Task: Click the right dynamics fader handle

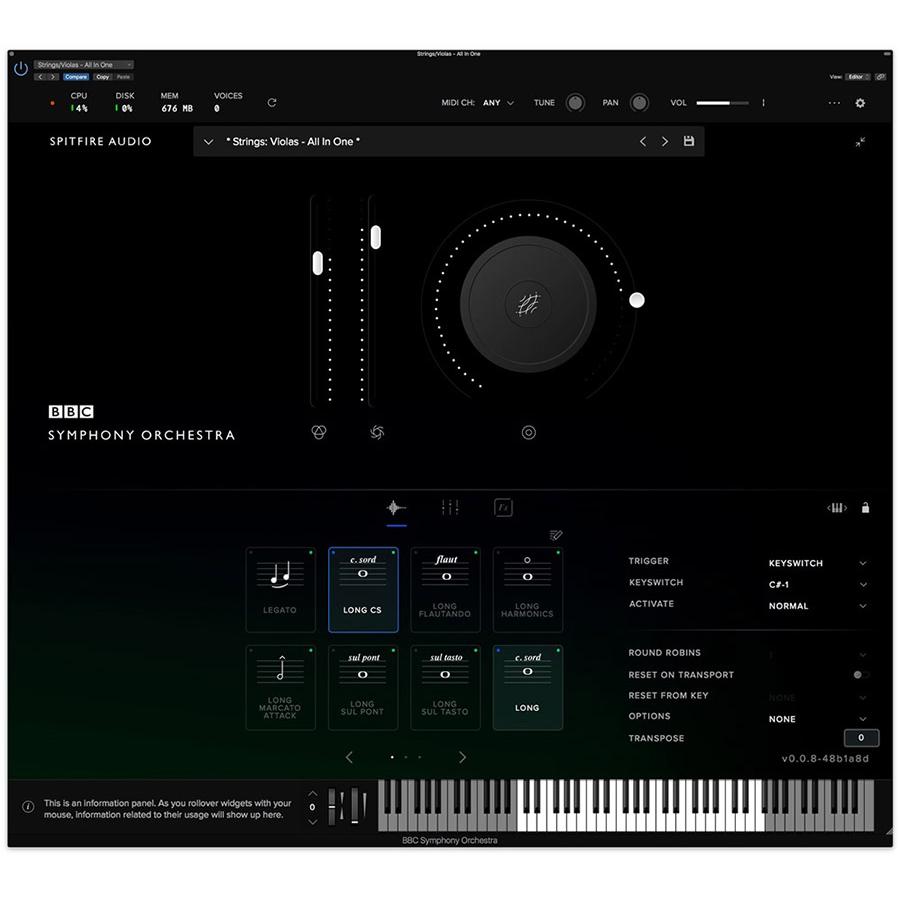Action: click(x=375, y=236)
